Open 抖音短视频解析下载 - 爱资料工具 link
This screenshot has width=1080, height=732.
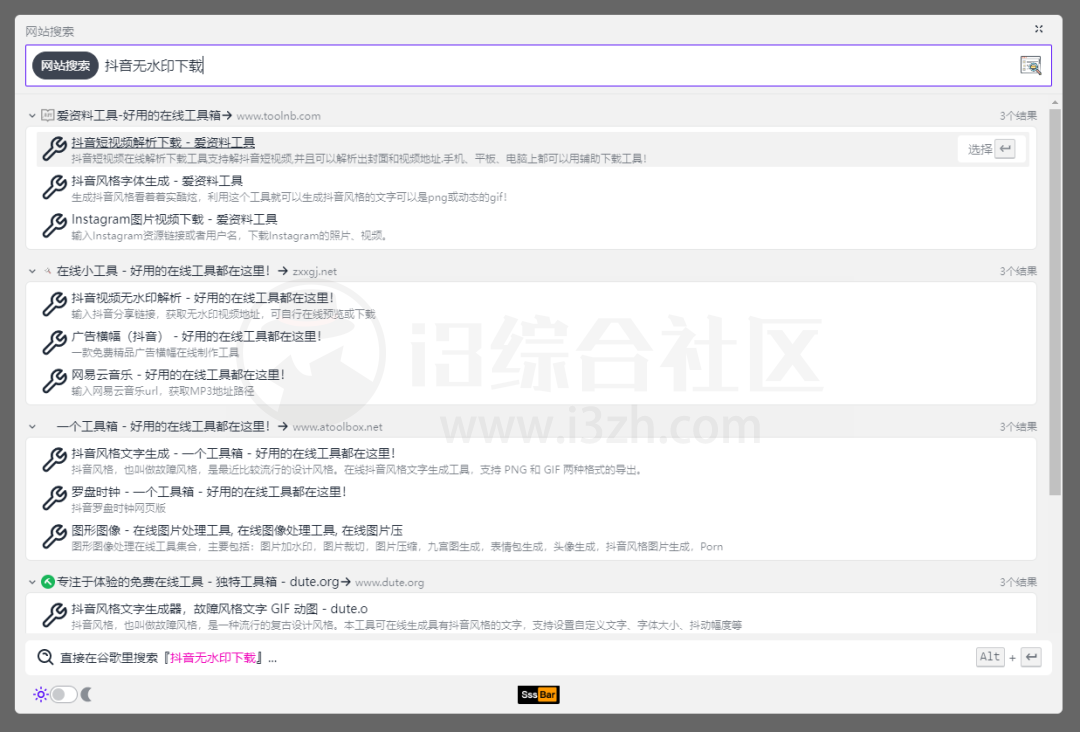click(163, 143)
